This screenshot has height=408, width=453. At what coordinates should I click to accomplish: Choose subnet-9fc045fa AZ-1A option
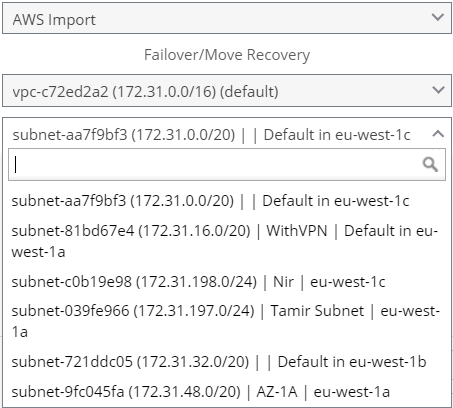tap(227, 392)
